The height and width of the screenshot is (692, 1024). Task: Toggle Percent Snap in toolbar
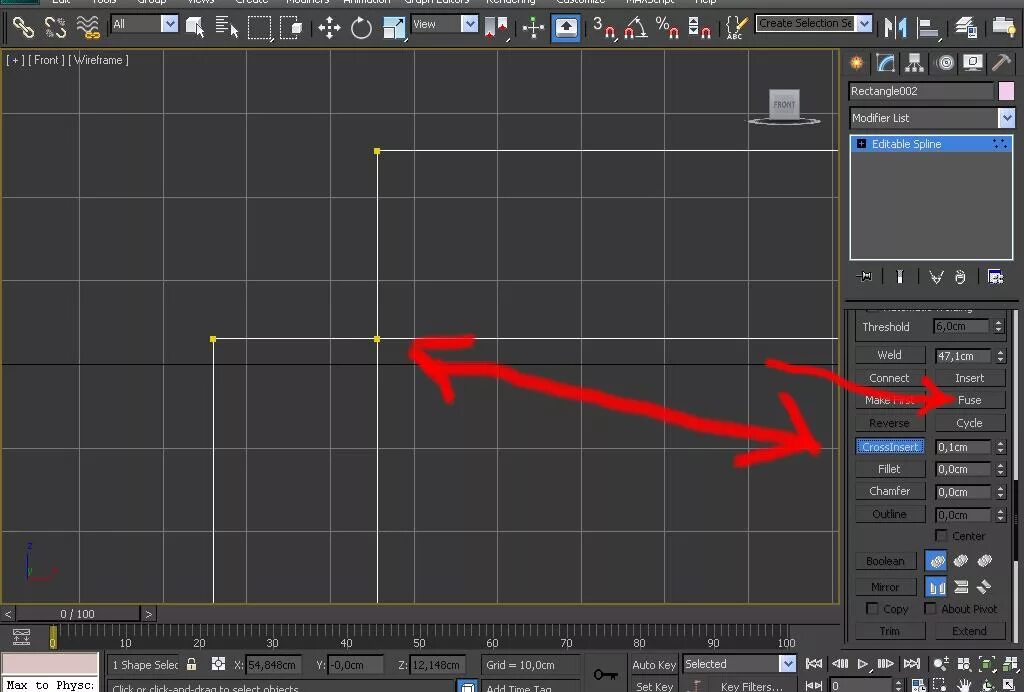coord(667,27)
